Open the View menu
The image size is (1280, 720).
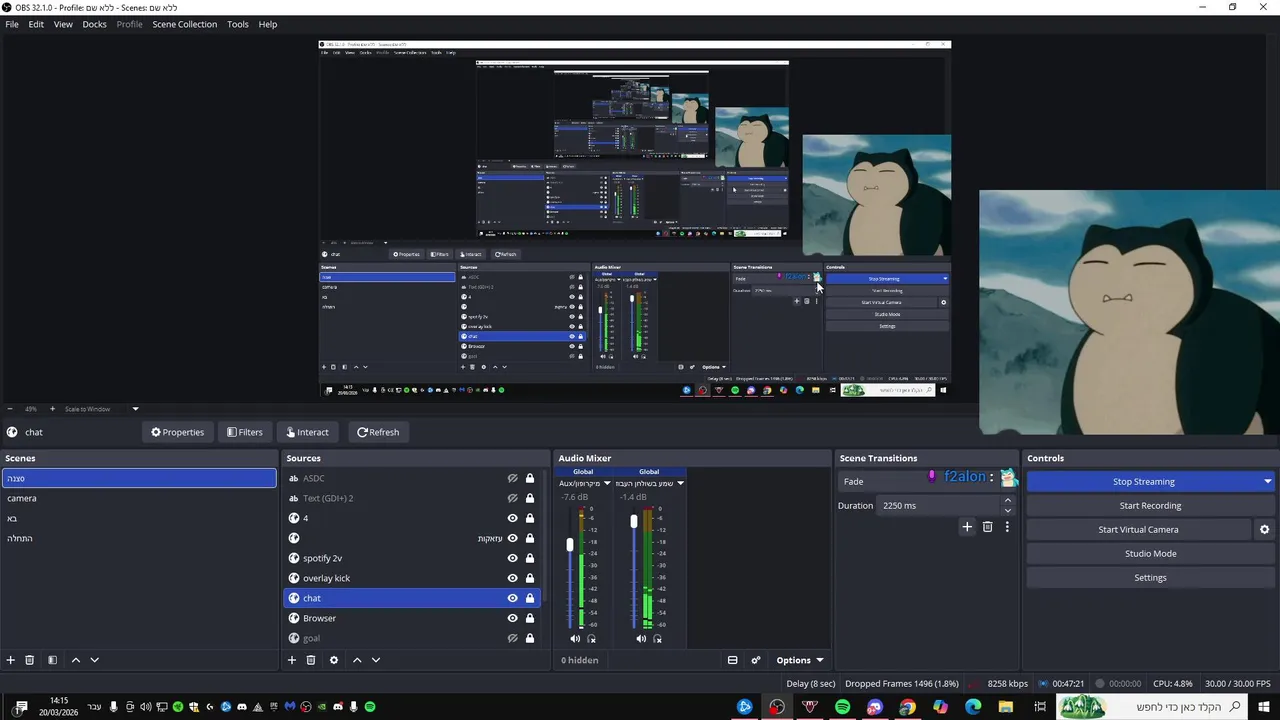click(63, 24)
